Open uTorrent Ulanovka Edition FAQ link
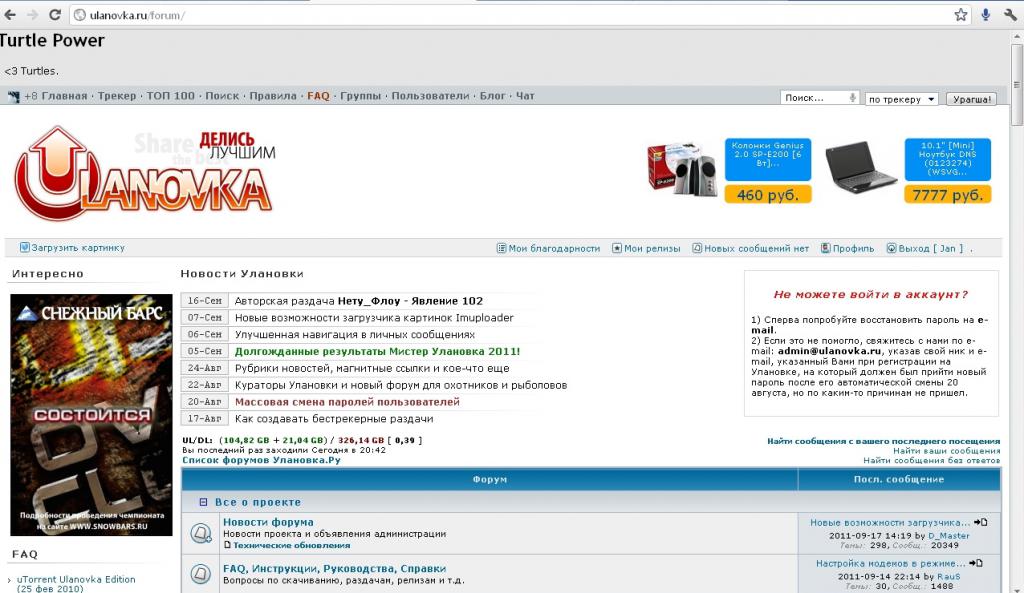1024x593 pixels. (76, 584)
